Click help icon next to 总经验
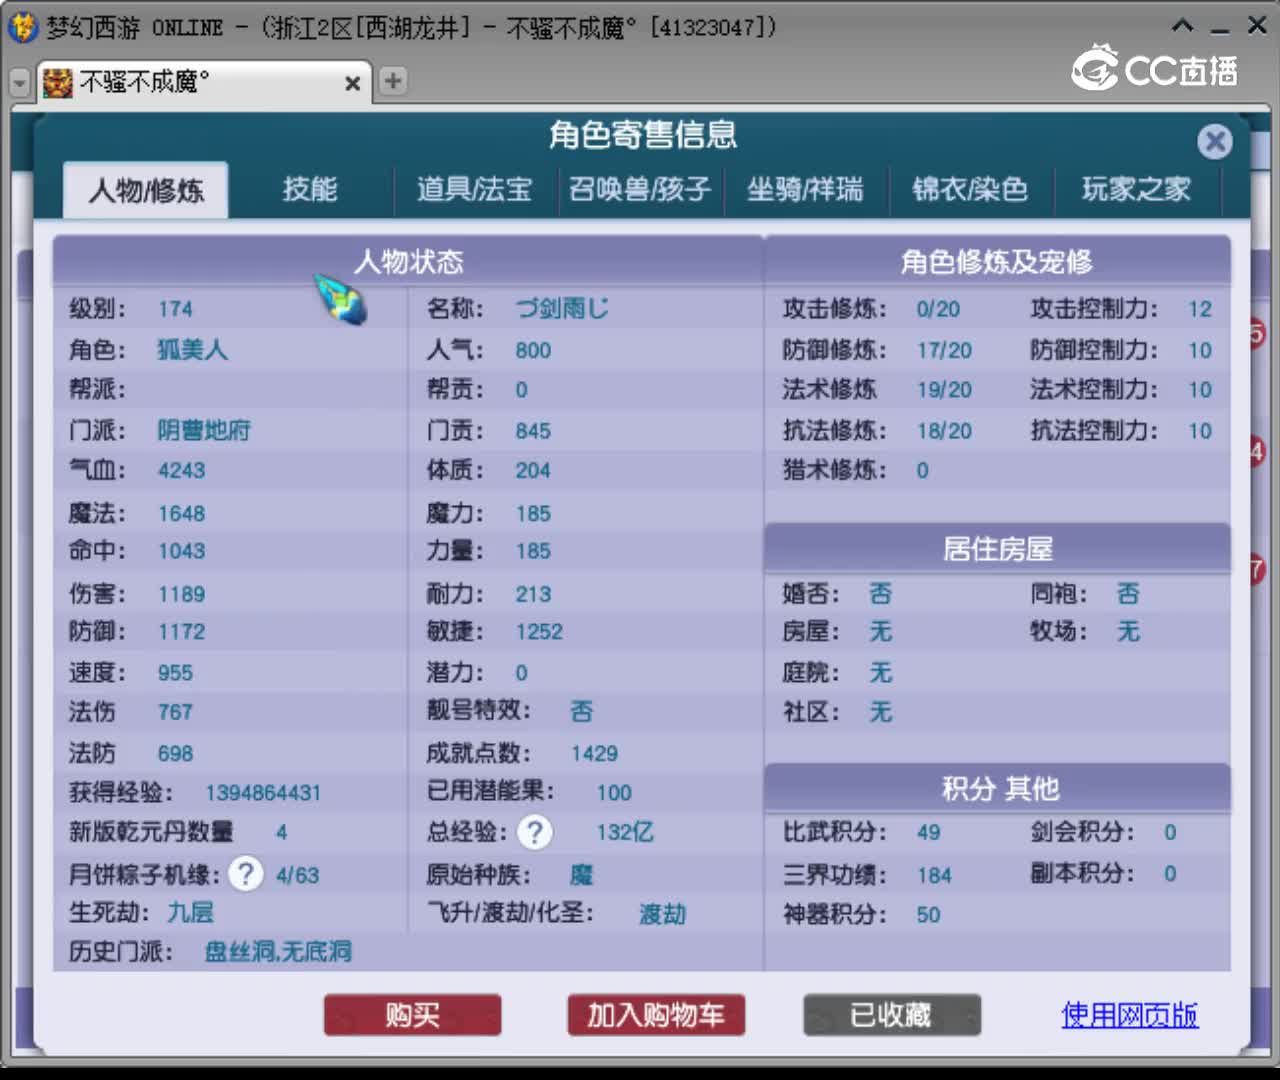 (x=535, y=832)
